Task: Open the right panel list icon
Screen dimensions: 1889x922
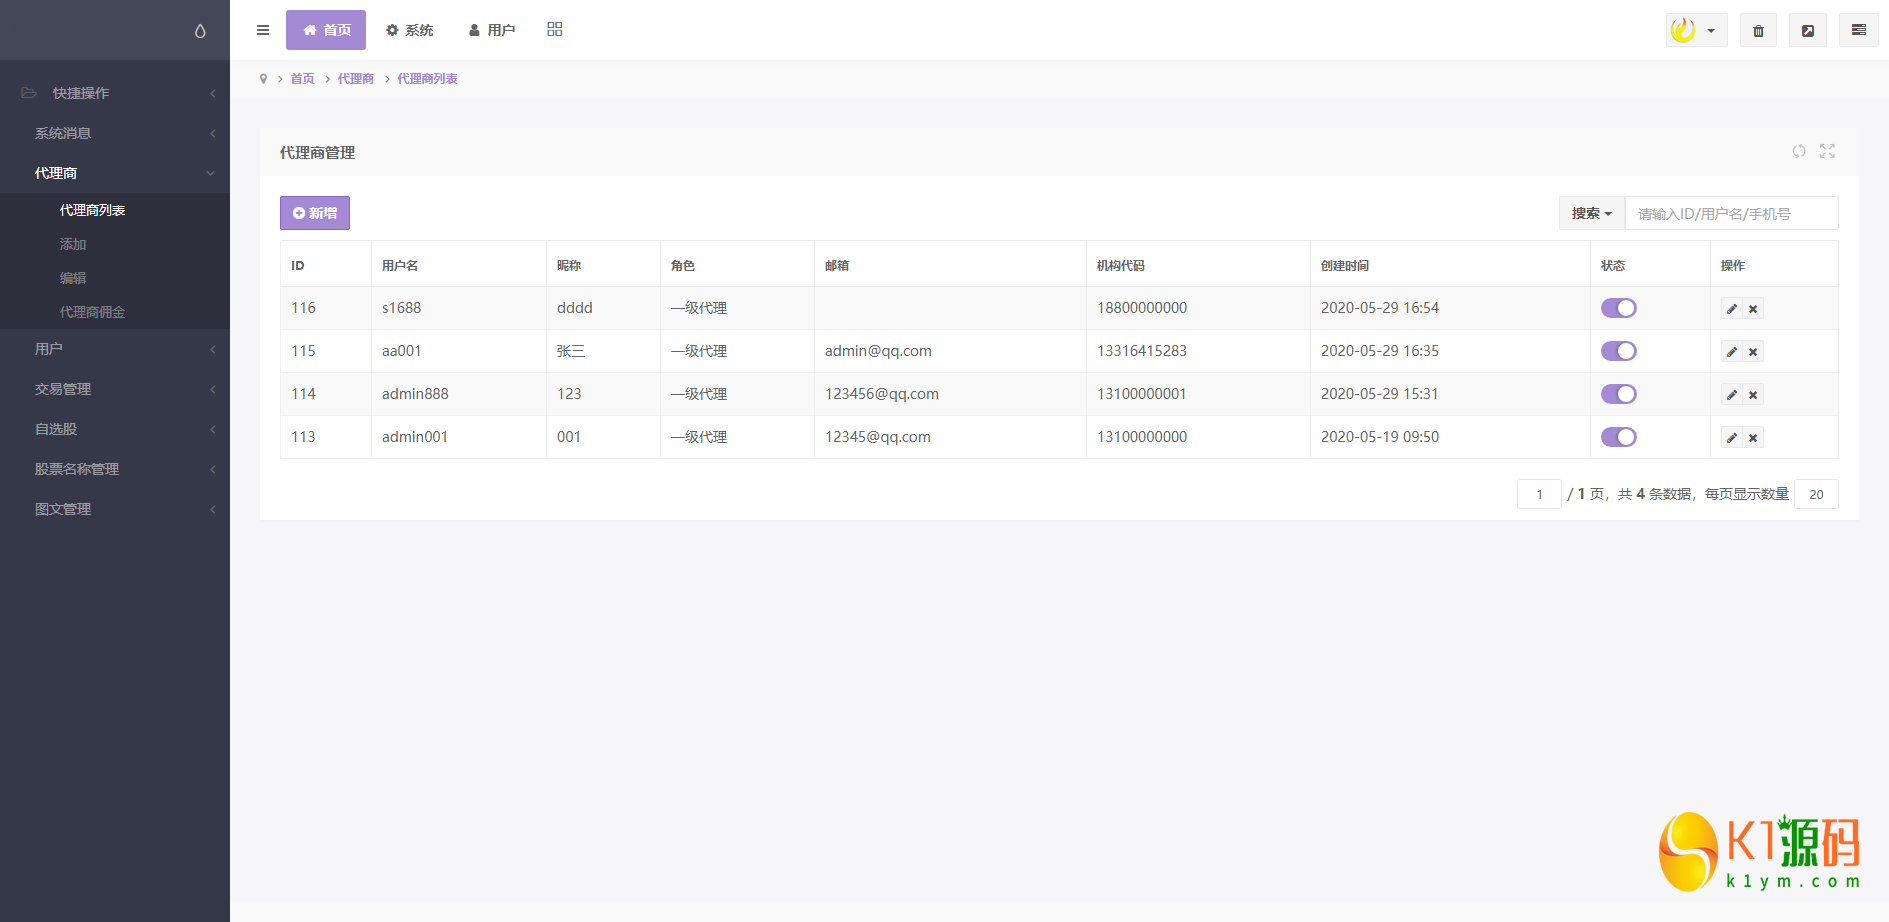Action: [1859, 30]
